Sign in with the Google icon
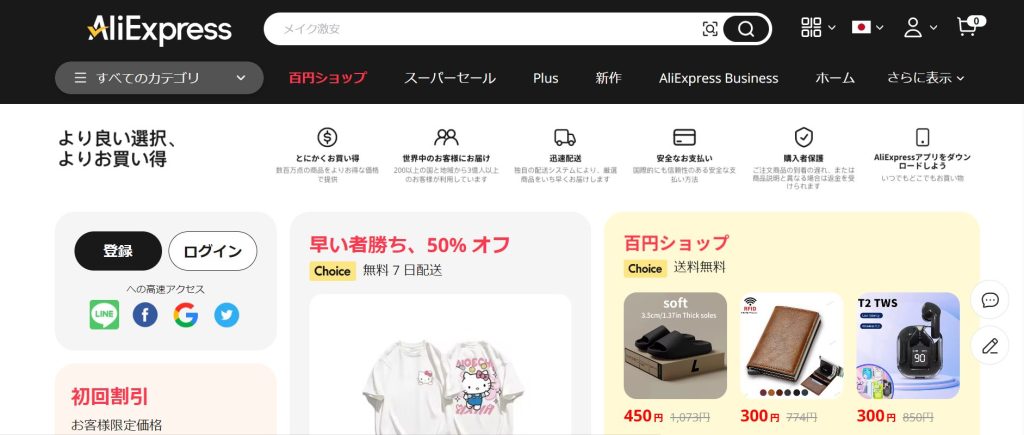 point(185,315)
